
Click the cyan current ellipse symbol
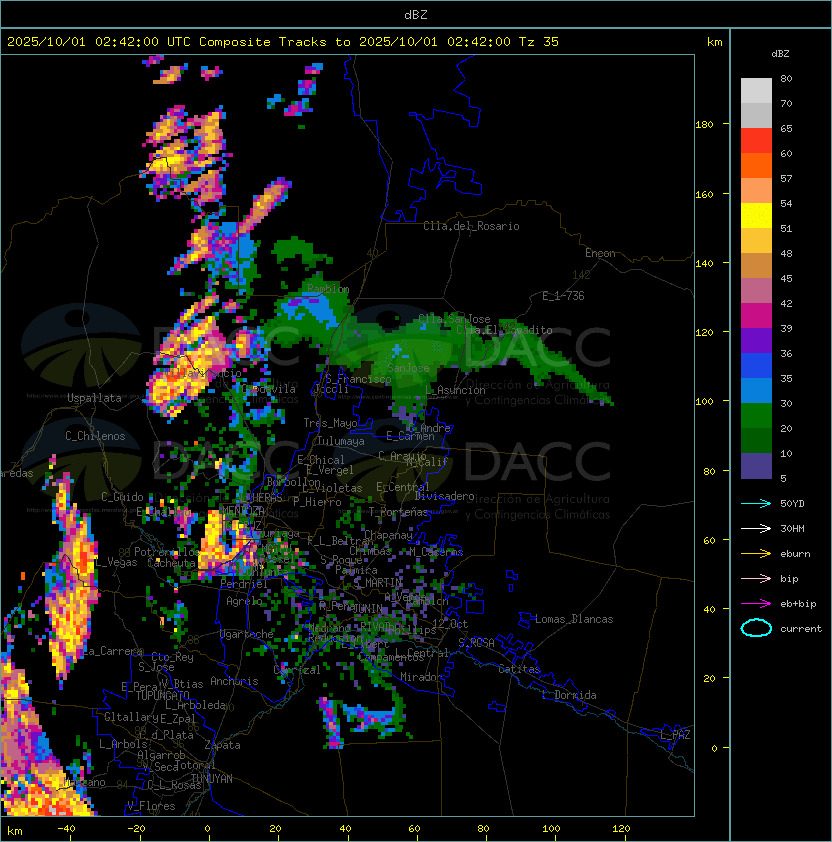756,628
